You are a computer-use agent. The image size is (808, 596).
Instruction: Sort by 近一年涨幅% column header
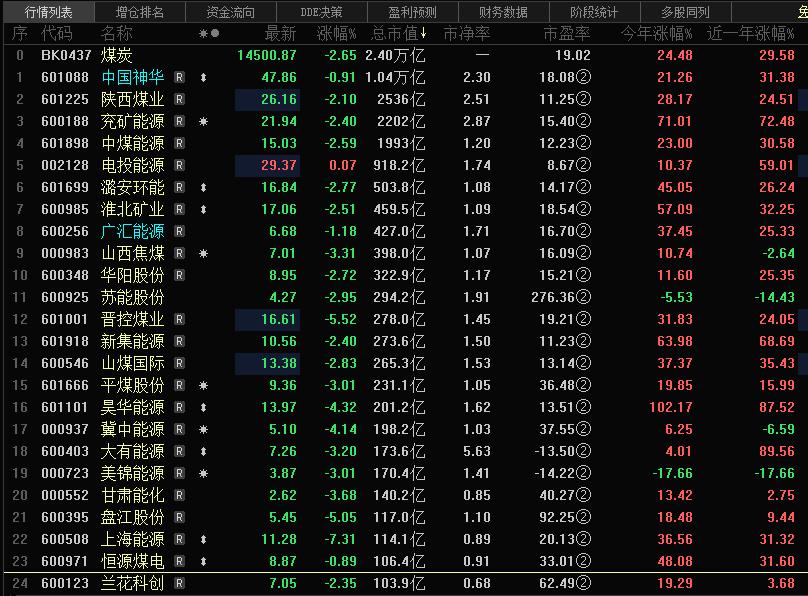(x=750, y=33)
